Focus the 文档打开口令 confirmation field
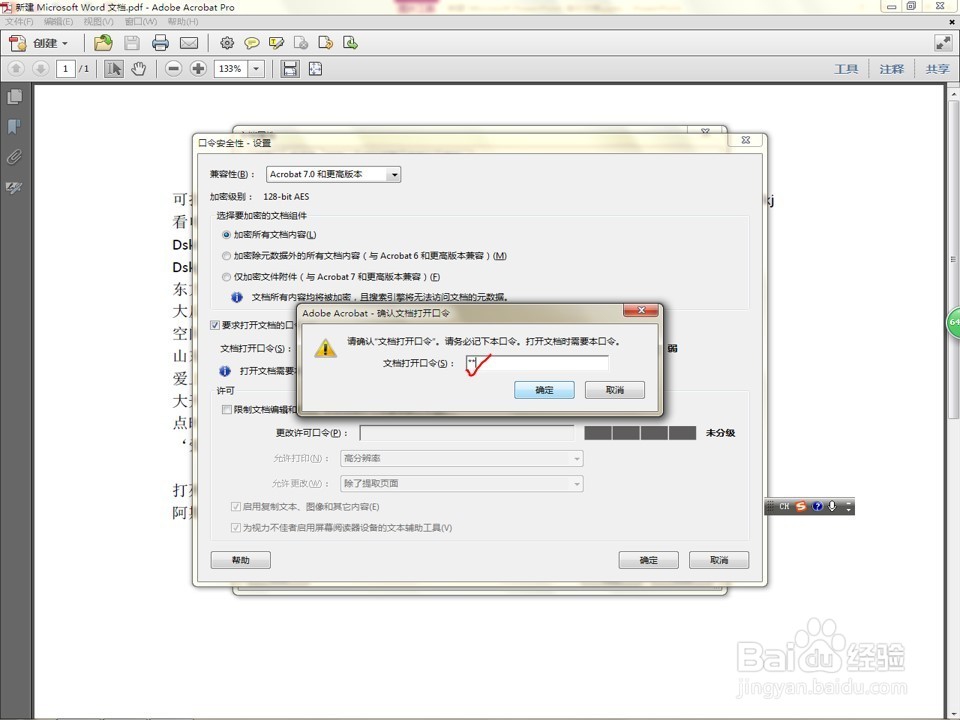Viewport: 960px width, 720px height. click(537, 363)
